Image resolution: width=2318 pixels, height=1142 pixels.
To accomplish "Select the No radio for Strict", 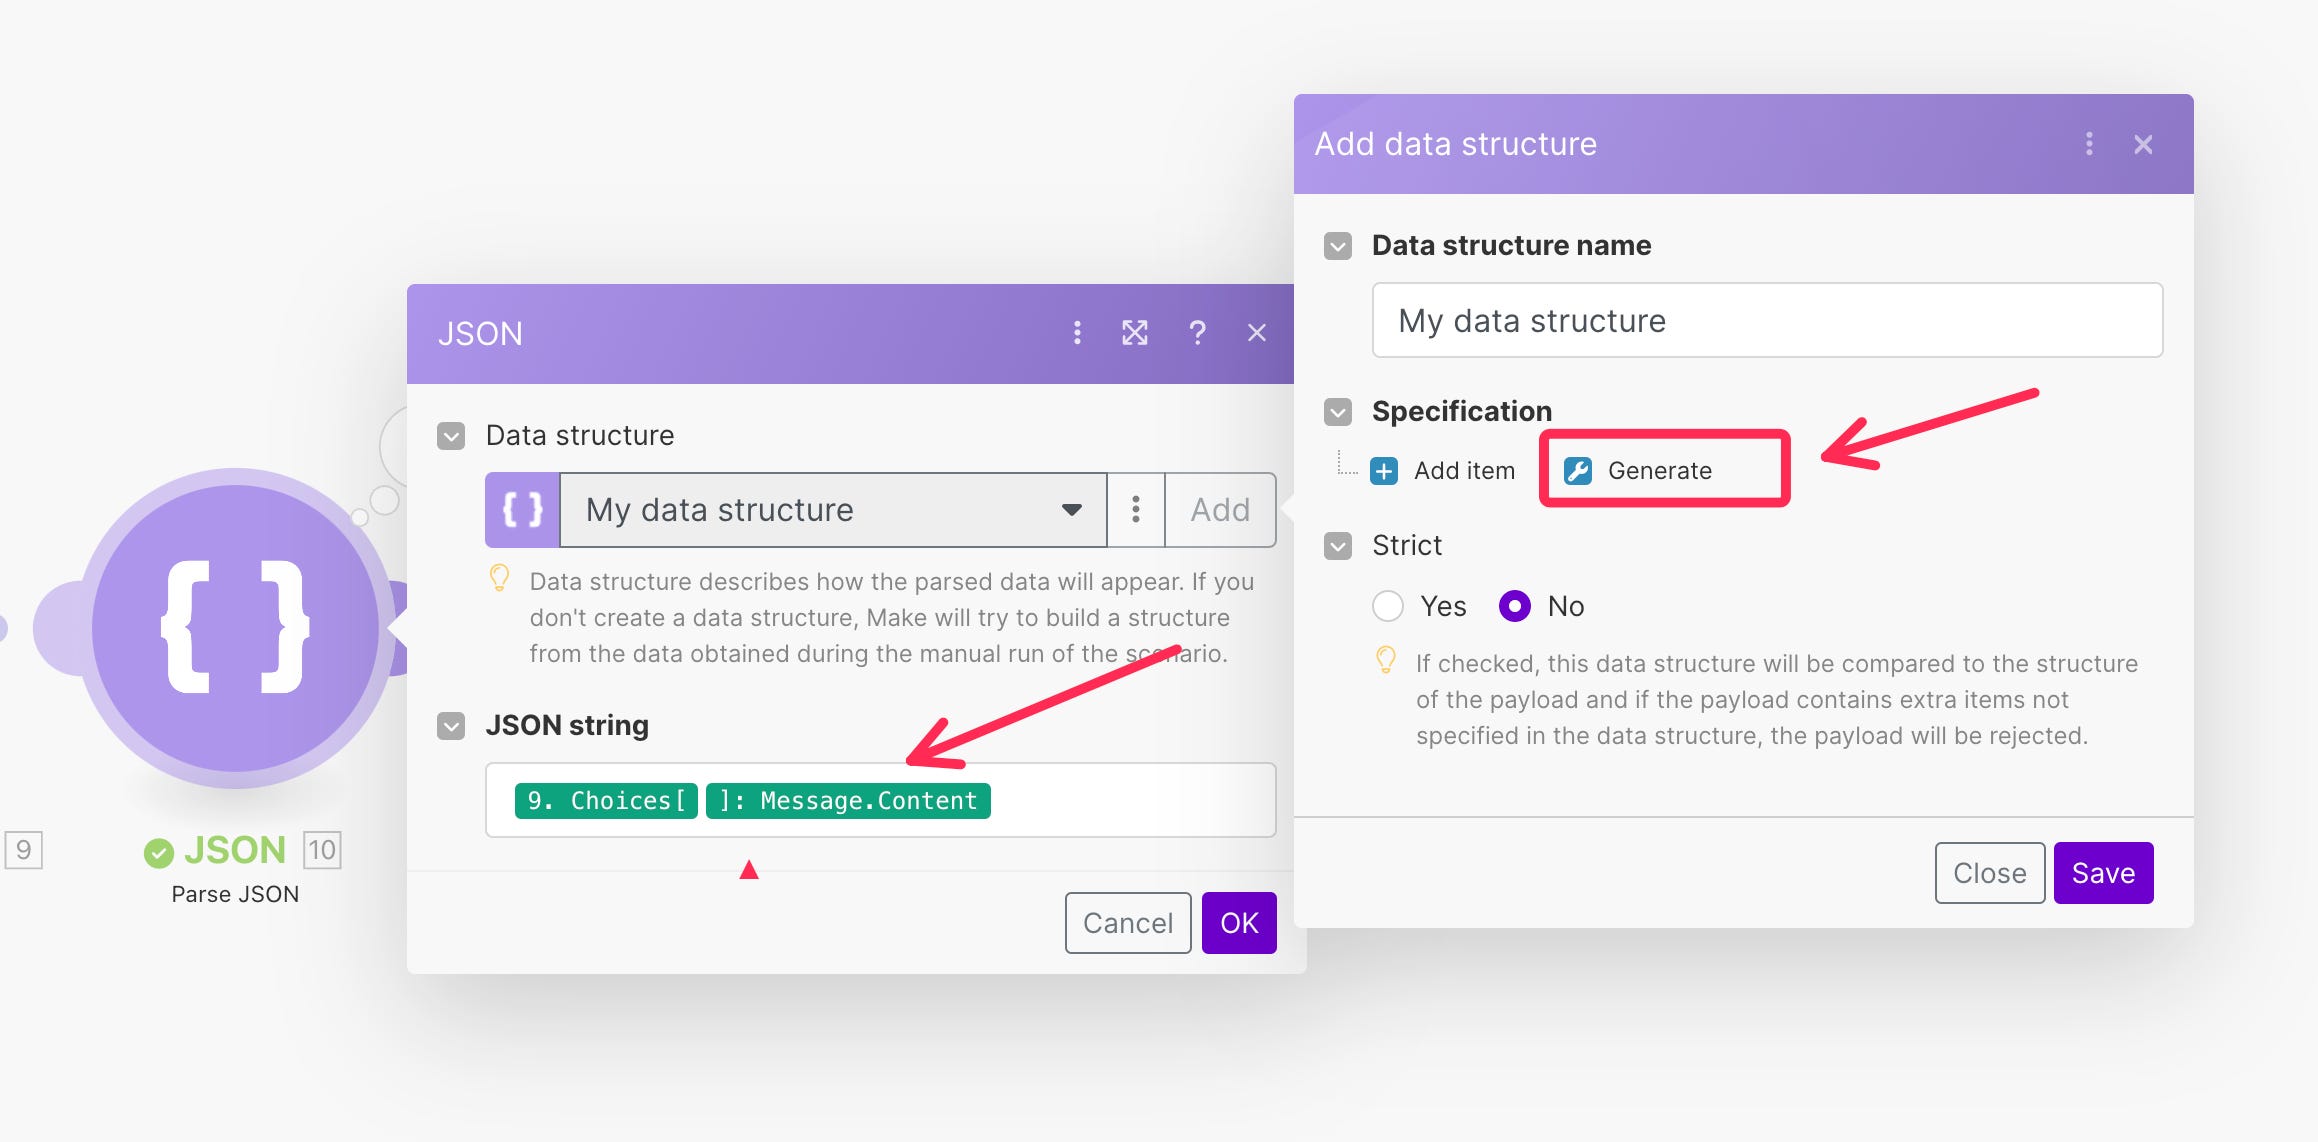I will [1514, 606].
